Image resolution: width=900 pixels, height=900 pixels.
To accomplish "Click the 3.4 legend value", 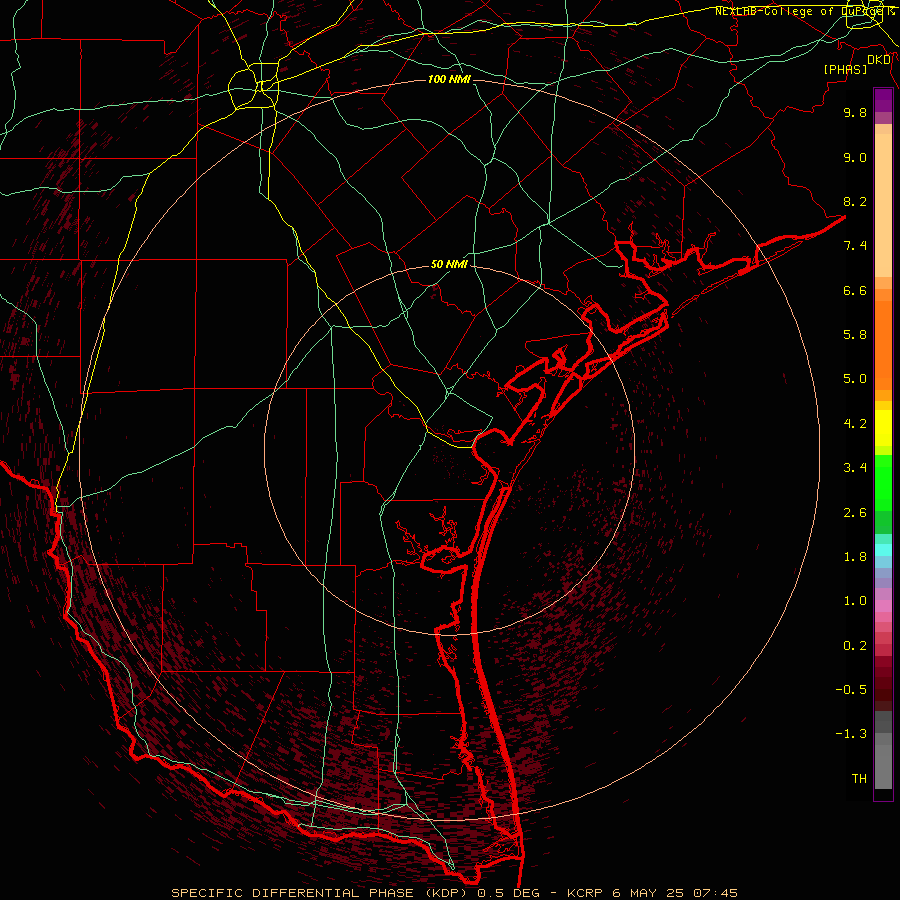I will click(855, 468).
